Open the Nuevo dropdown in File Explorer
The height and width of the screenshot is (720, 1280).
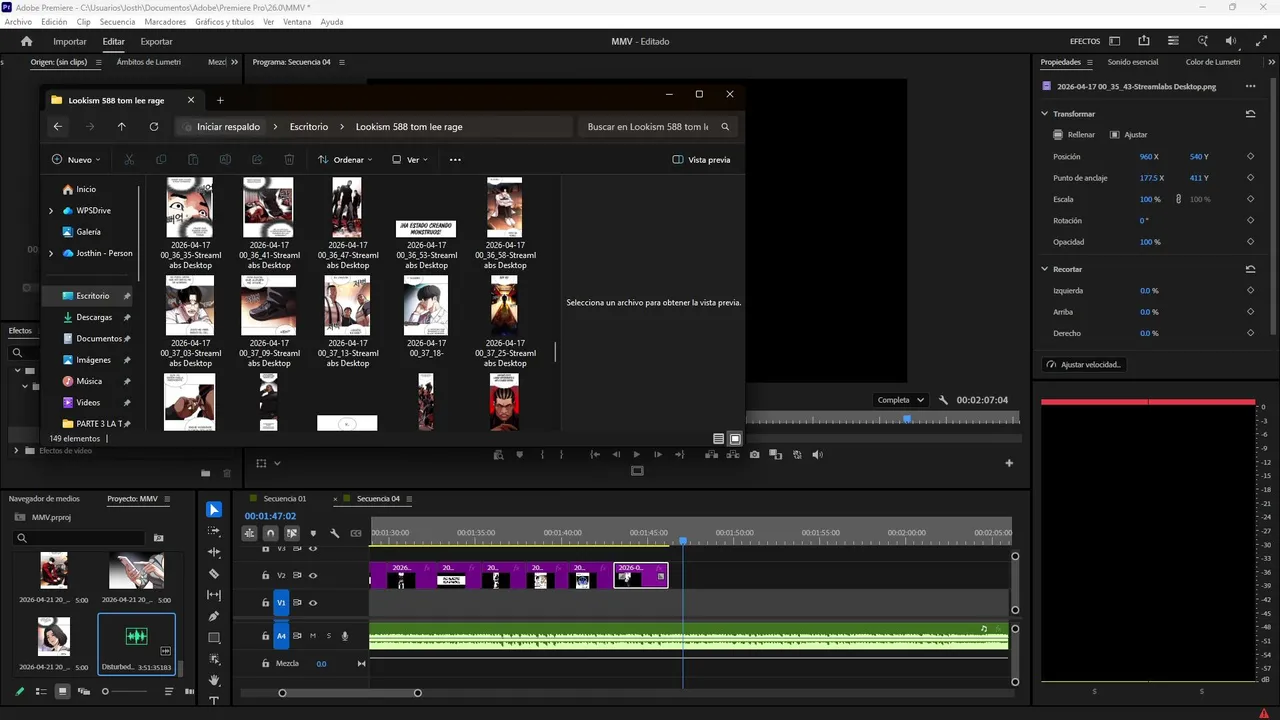[x=76, y=160]
